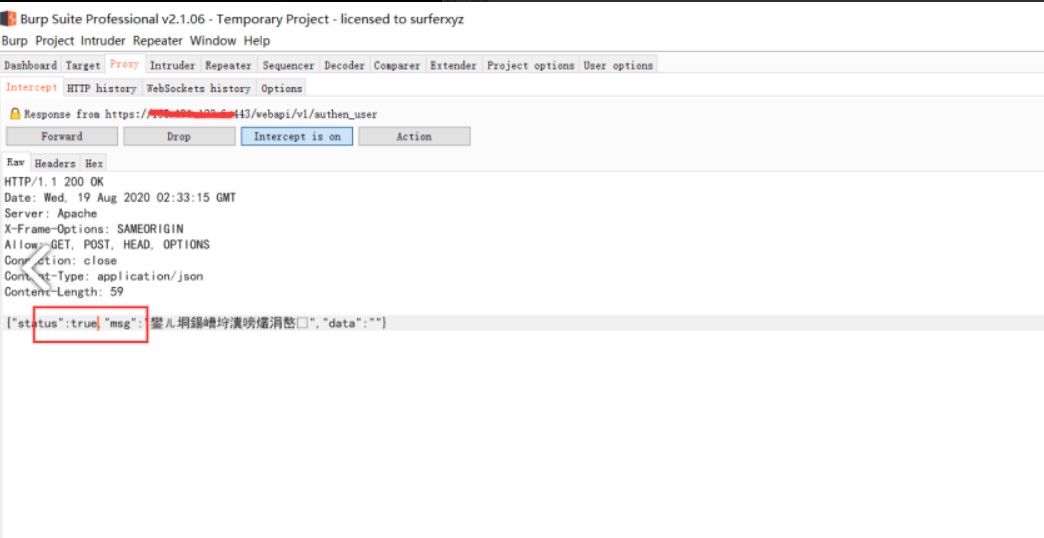Click the X-Frame-Options: SAMEORIGIN line
Viewport: 1044px width, 538px height.
pos(94,229)
